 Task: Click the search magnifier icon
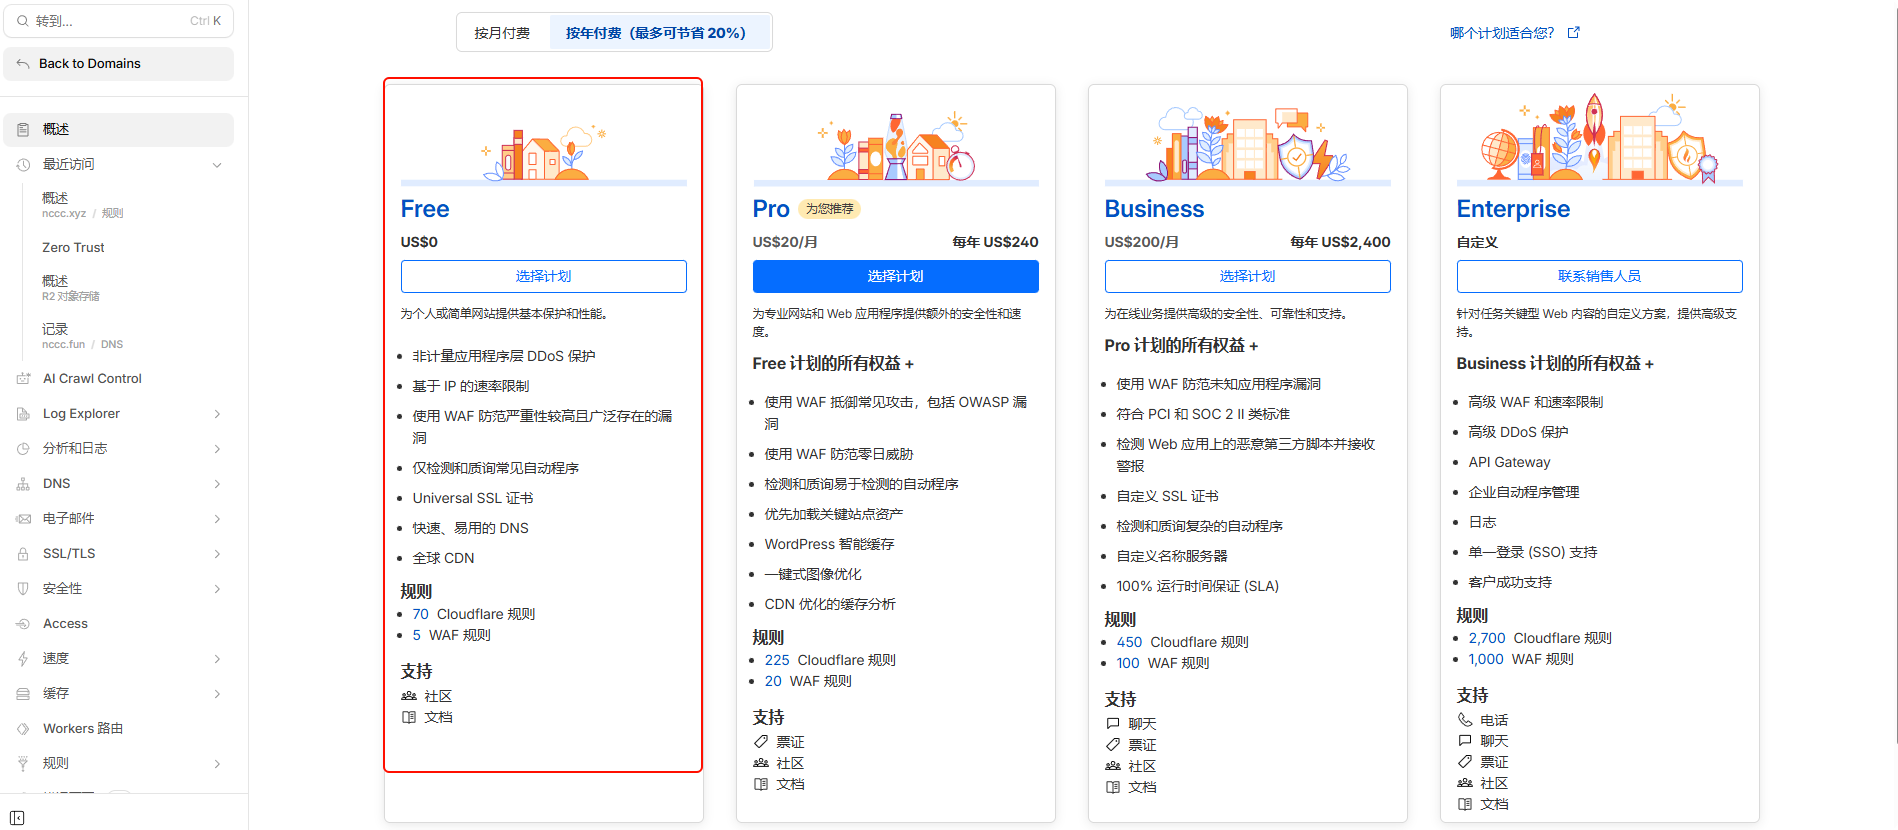(x=23, y=21)
